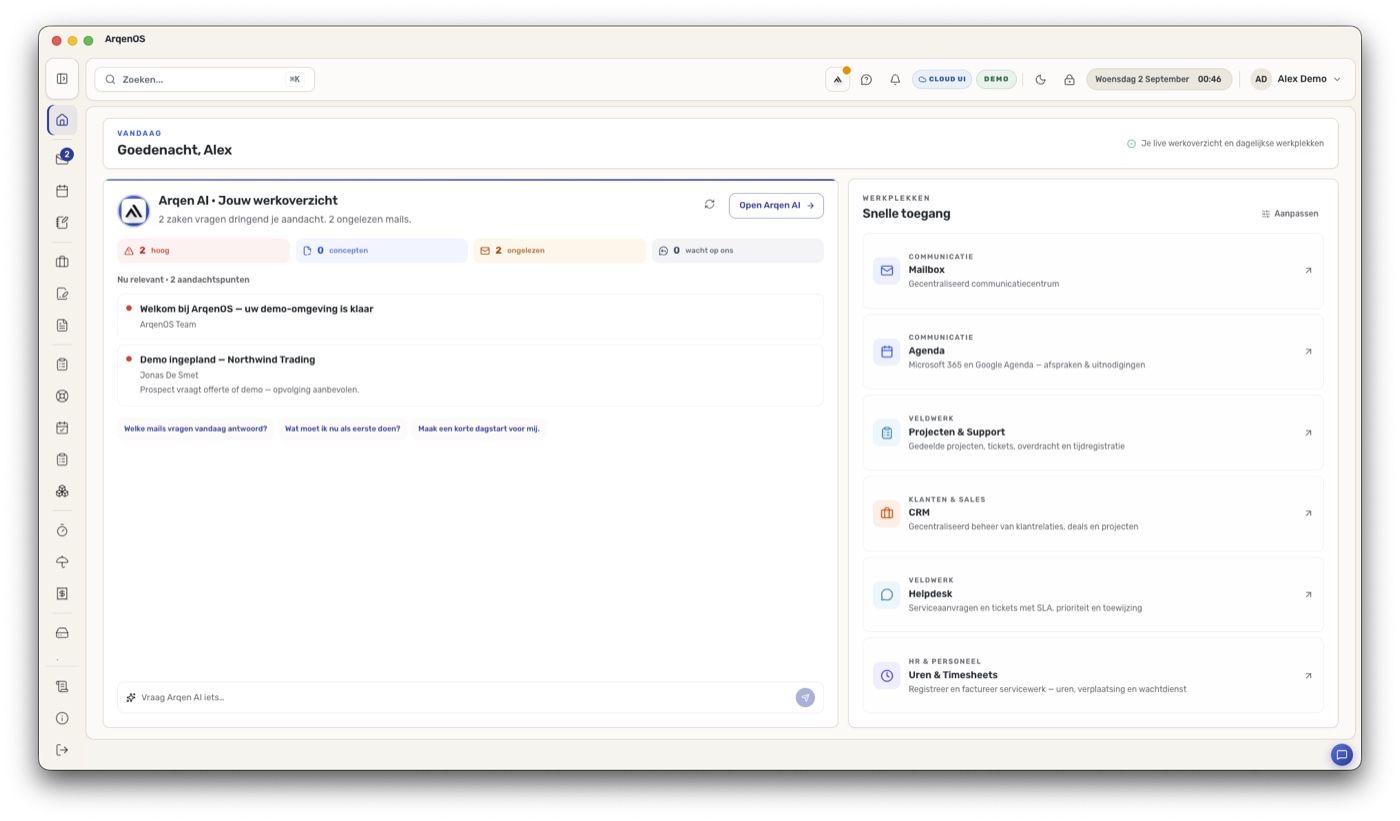Open the umbrella icon in the sidebar
This screenshot has width=1400, height=821.
click(62, 562)
